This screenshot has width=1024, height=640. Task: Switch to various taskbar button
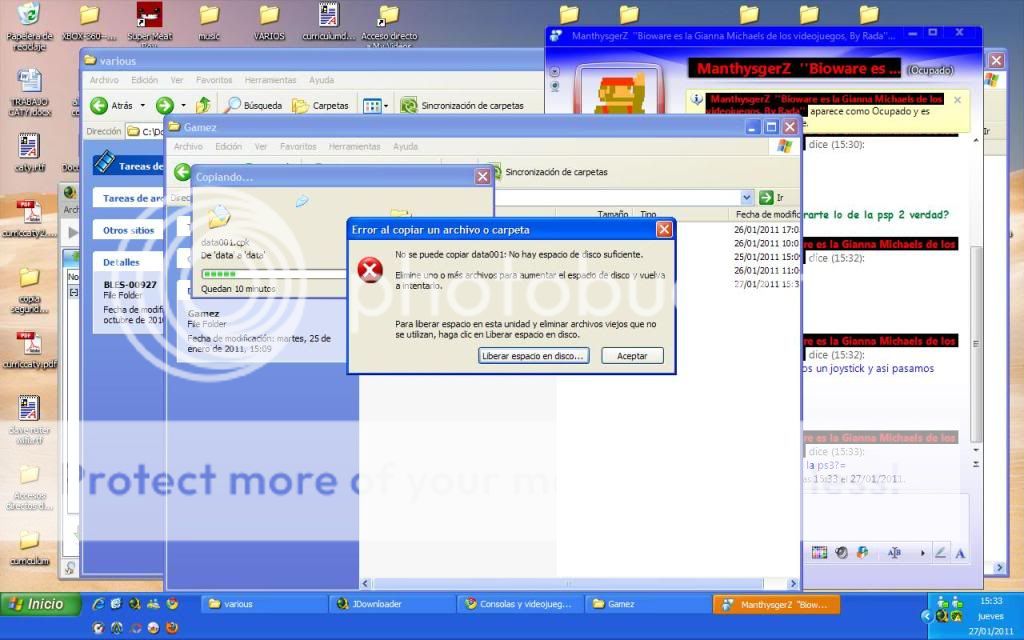pyautogui.click(x=264, y=604)
